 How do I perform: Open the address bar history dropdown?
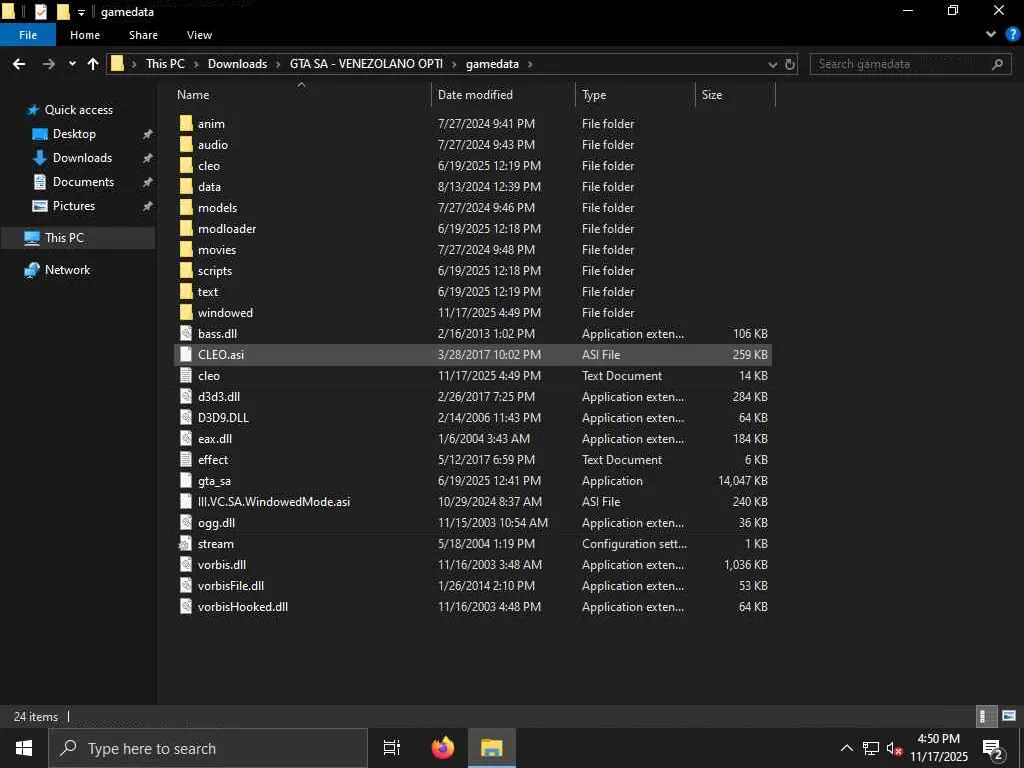[x=773, y=64]
